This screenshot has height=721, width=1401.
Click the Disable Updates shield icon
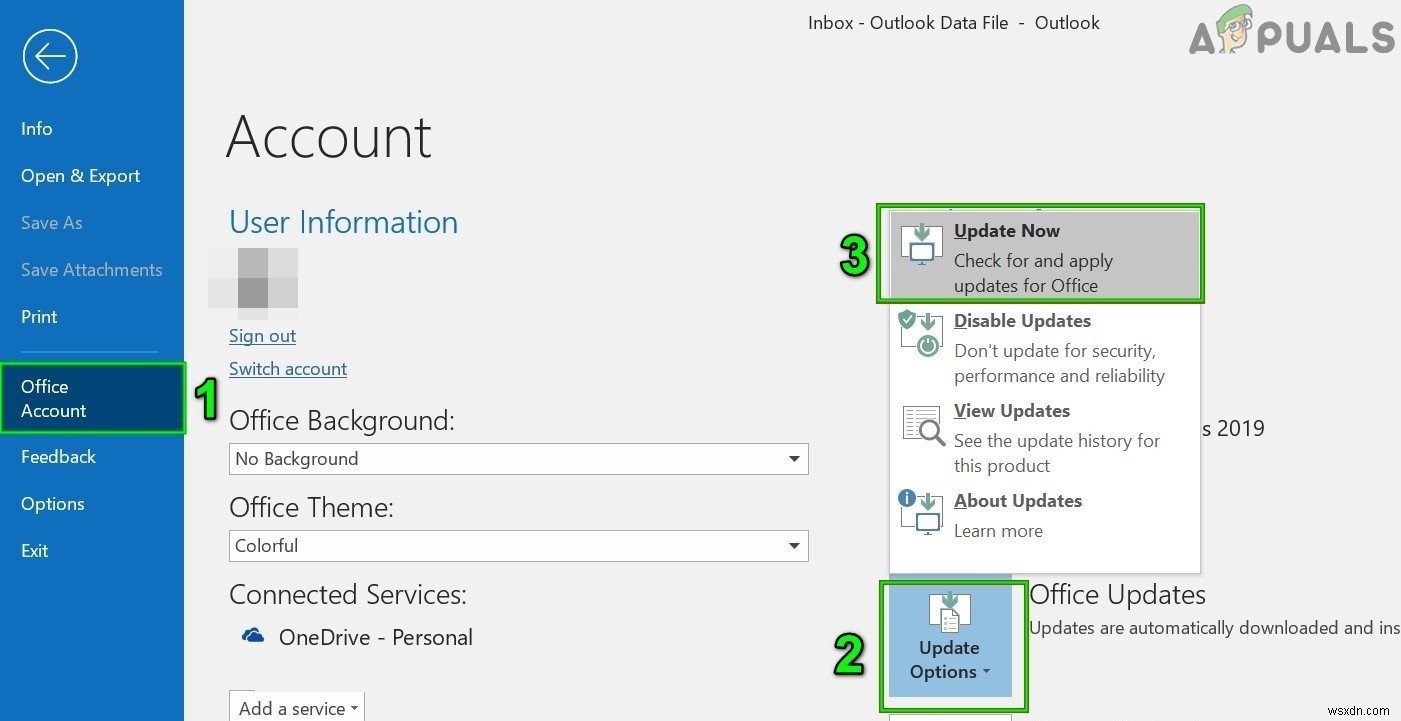pos(920,333)
